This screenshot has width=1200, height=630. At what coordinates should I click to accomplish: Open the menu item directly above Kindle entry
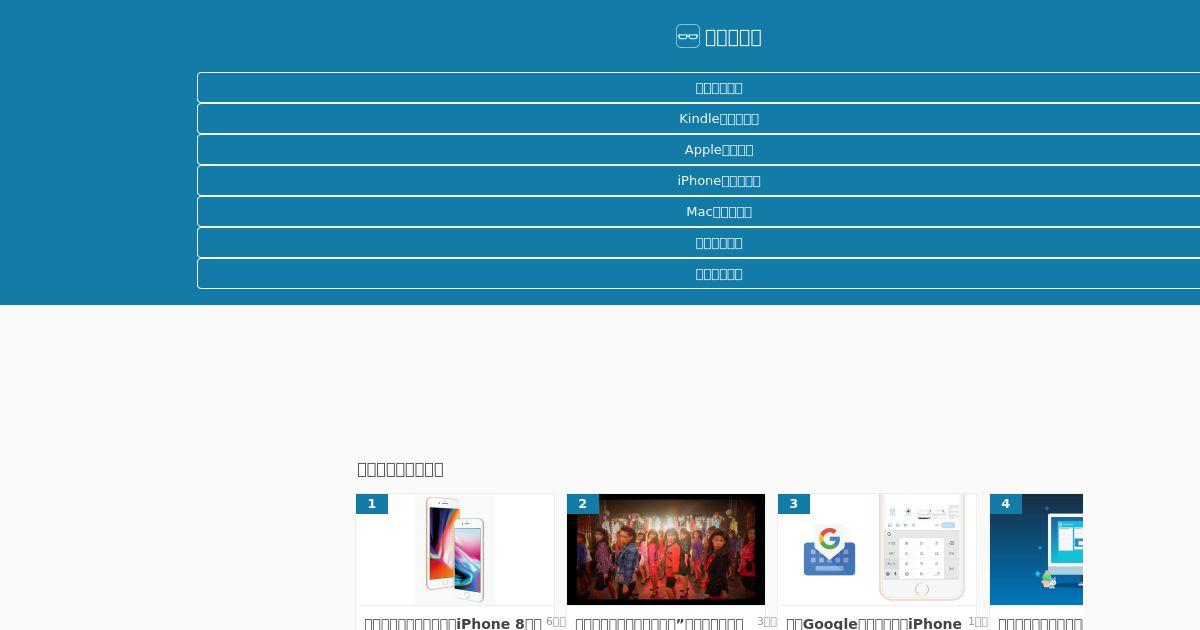click(x=719, y=88)
